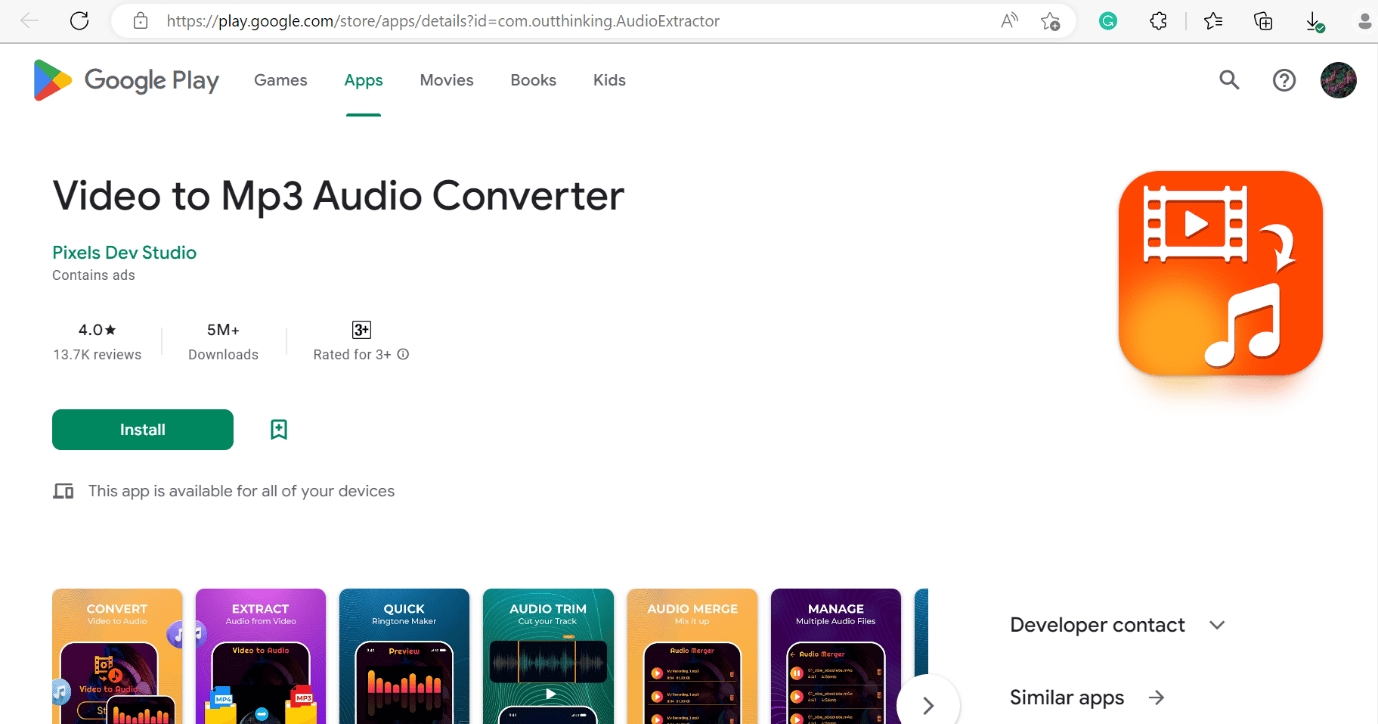
Task: Click the green Install button
Action: point(143,430)
